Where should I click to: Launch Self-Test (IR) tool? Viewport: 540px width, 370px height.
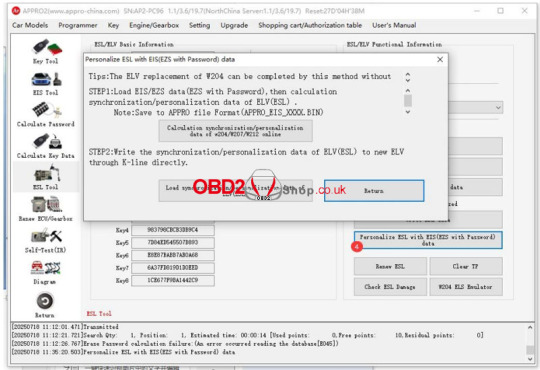click(46, 240)
